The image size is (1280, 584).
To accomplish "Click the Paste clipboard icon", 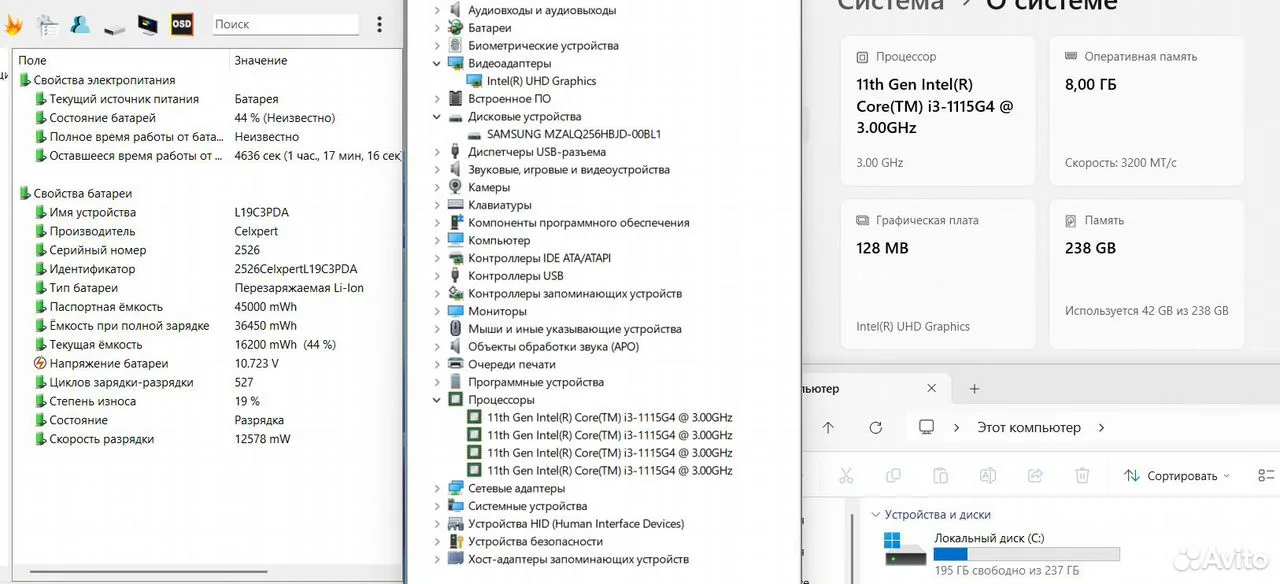I will (x=940, y=476).
